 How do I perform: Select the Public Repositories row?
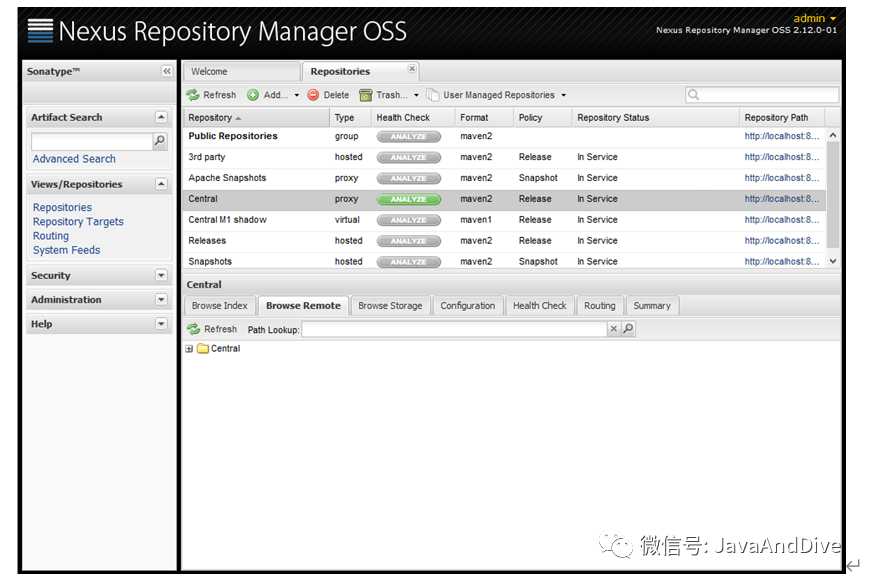(504, 136)
